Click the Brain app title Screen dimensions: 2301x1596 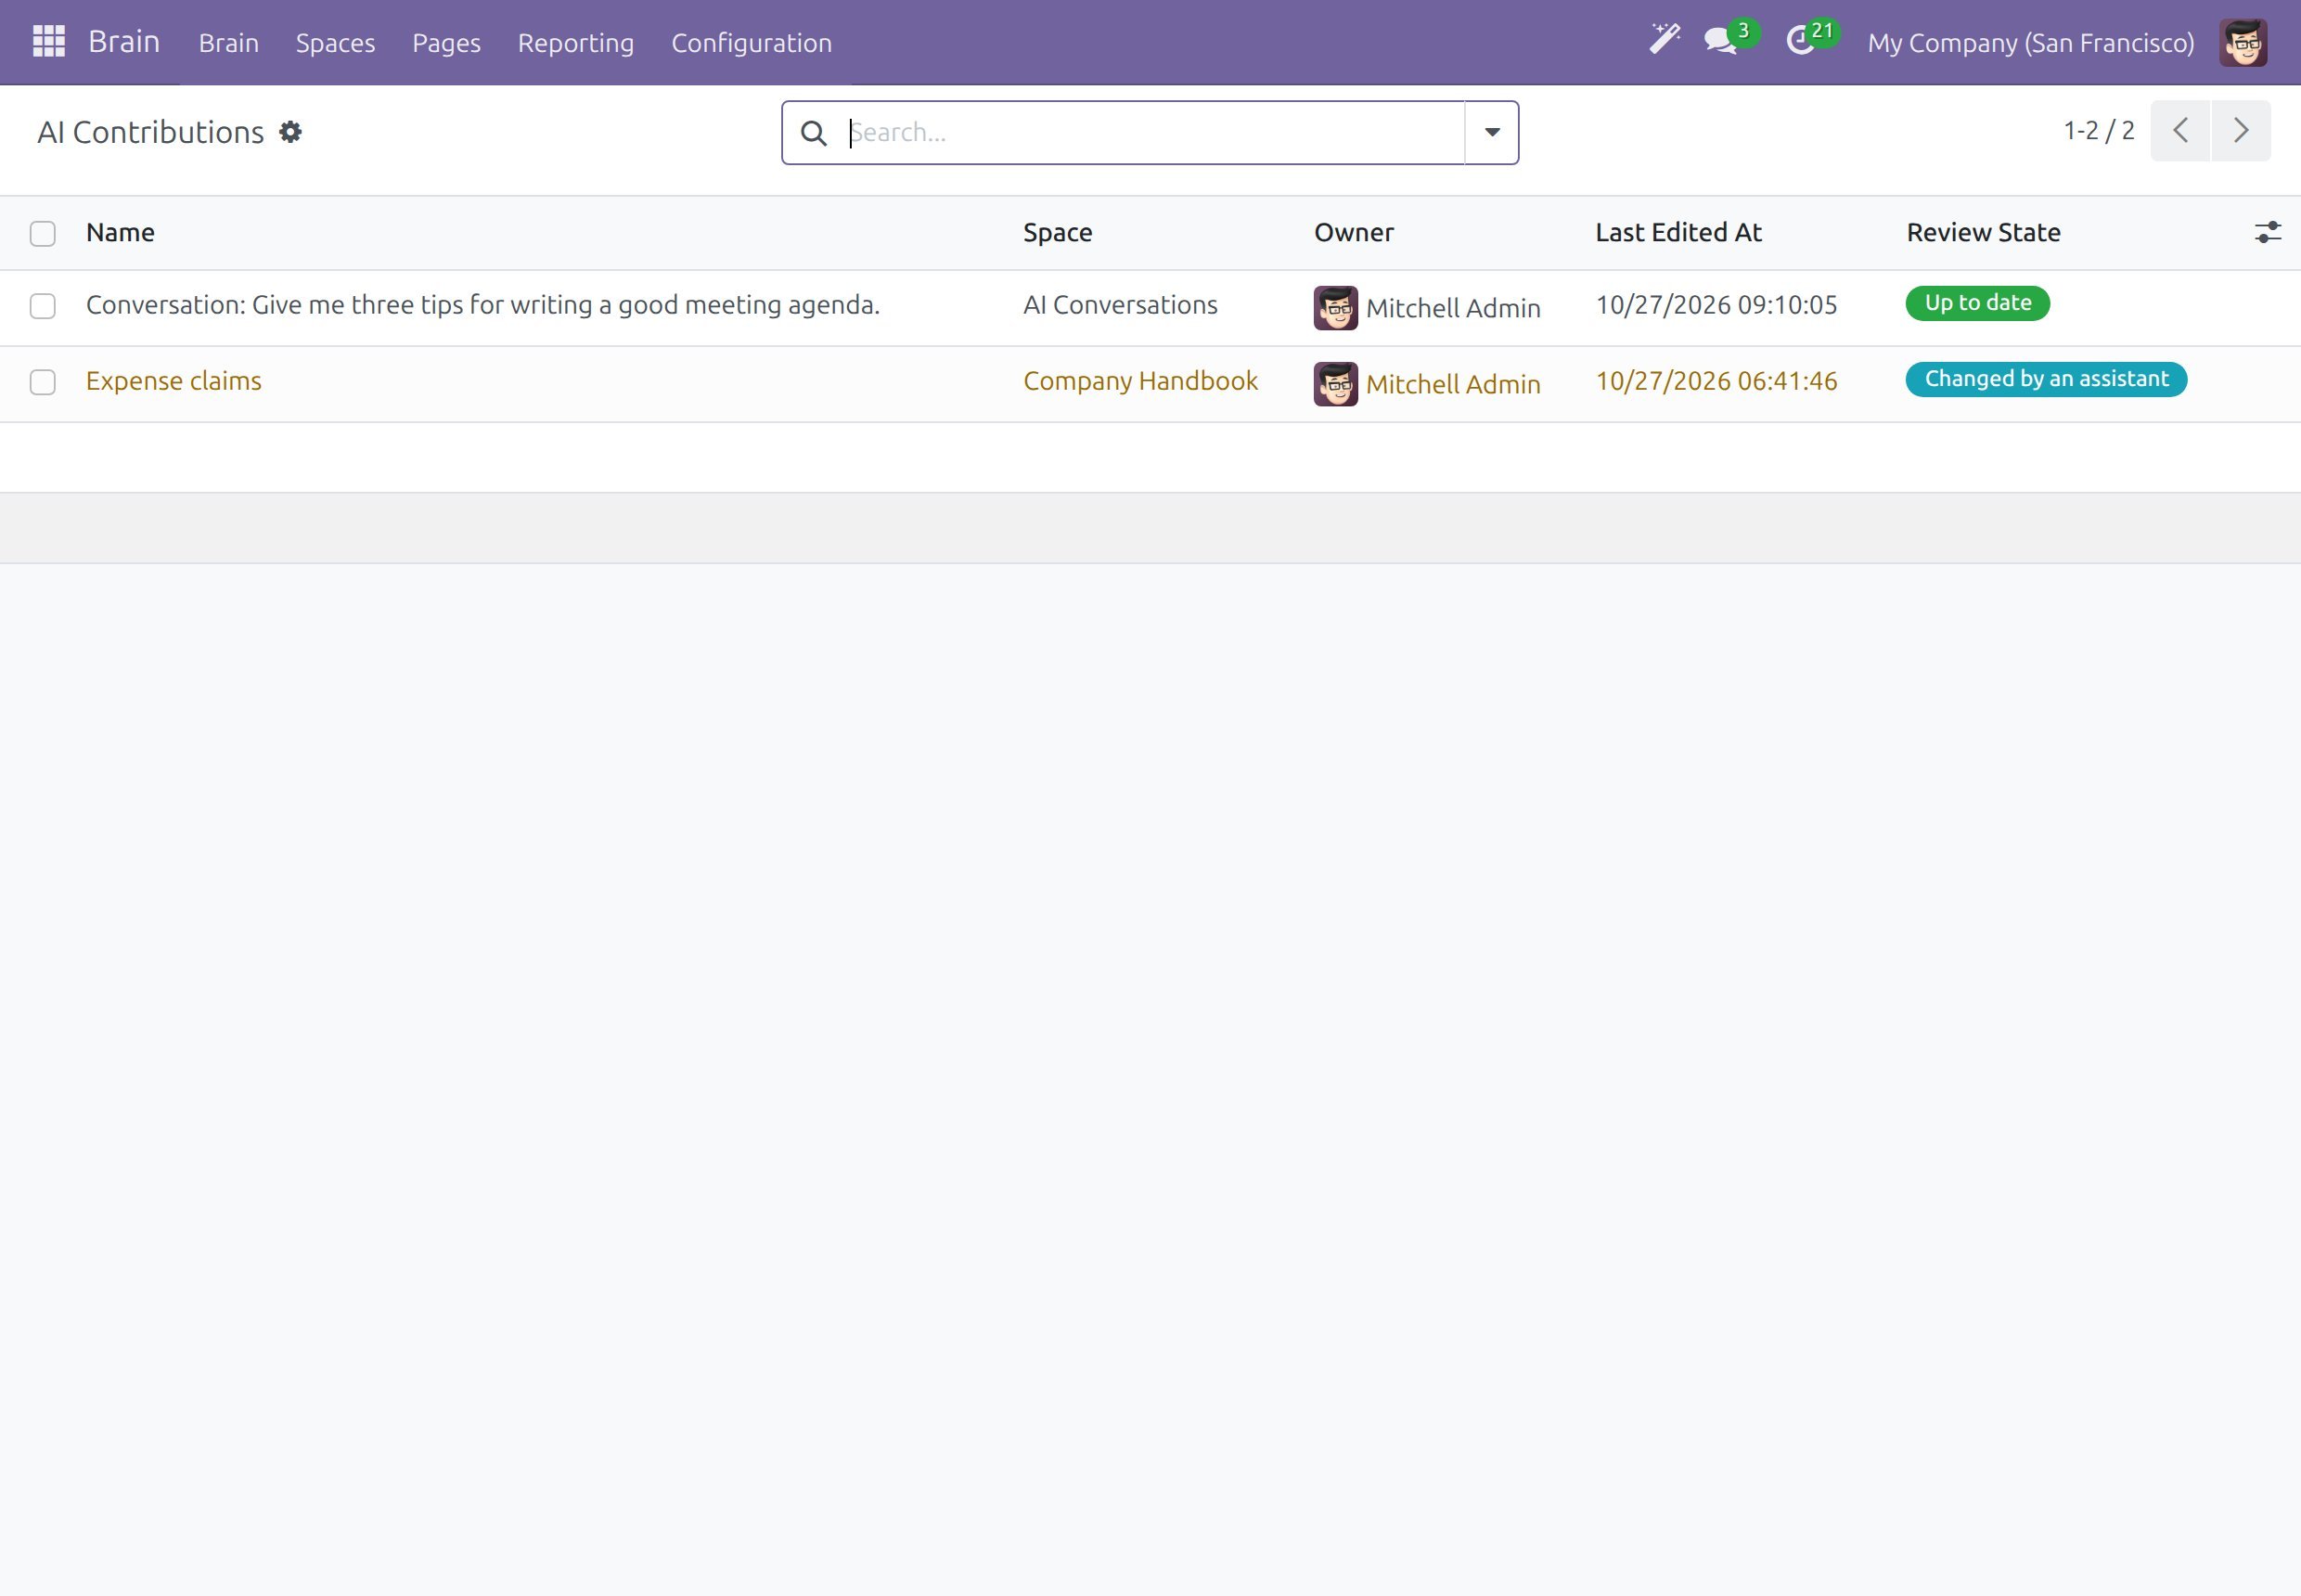pos(124,42)
